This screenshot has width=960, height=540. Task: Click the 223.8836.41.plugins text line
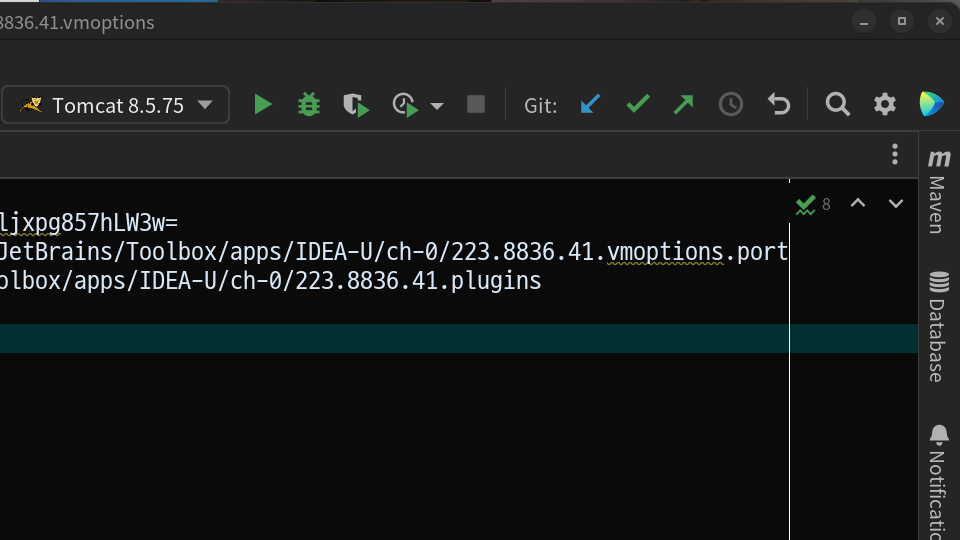click(270, 281)
